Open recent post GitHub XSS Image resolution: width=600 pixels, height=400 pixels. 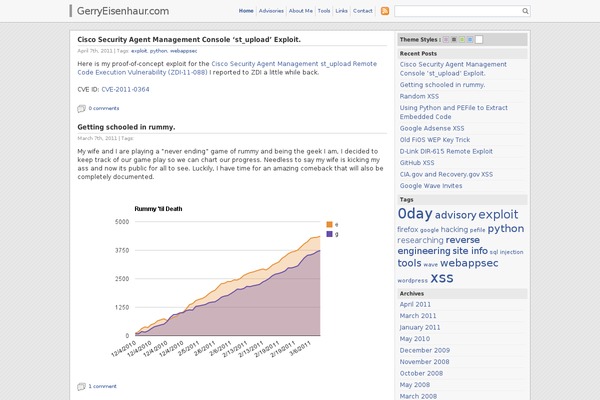(x=417, y=163)
